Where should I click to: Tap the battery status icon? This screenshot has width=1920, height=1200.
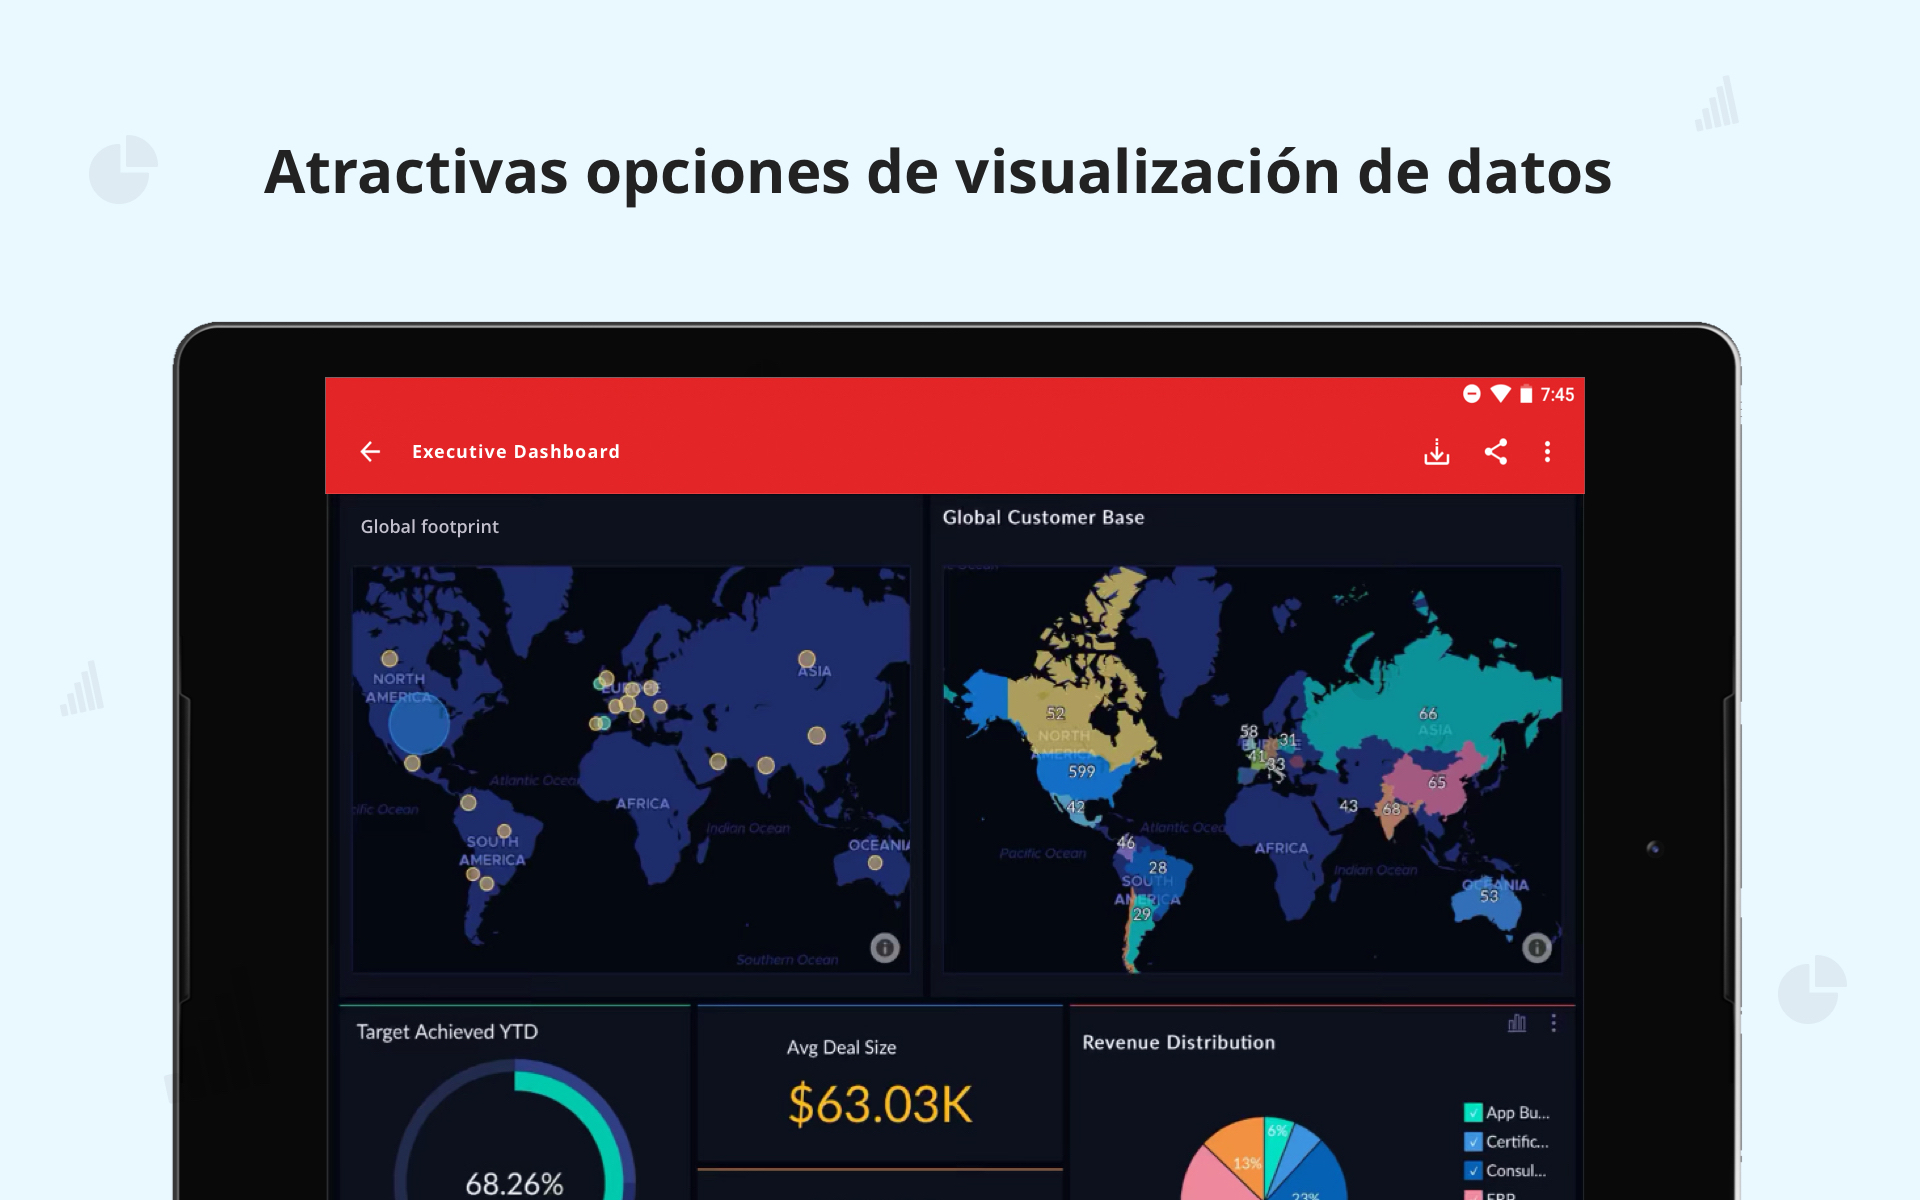coord(1526,394)
